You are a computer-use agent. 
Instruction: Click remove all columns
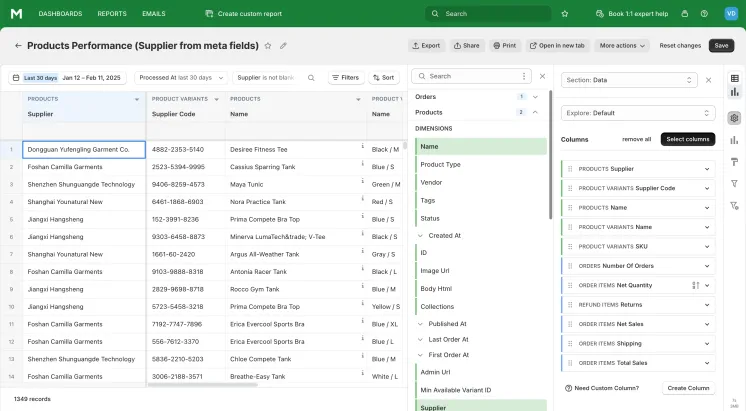point(636,139)
